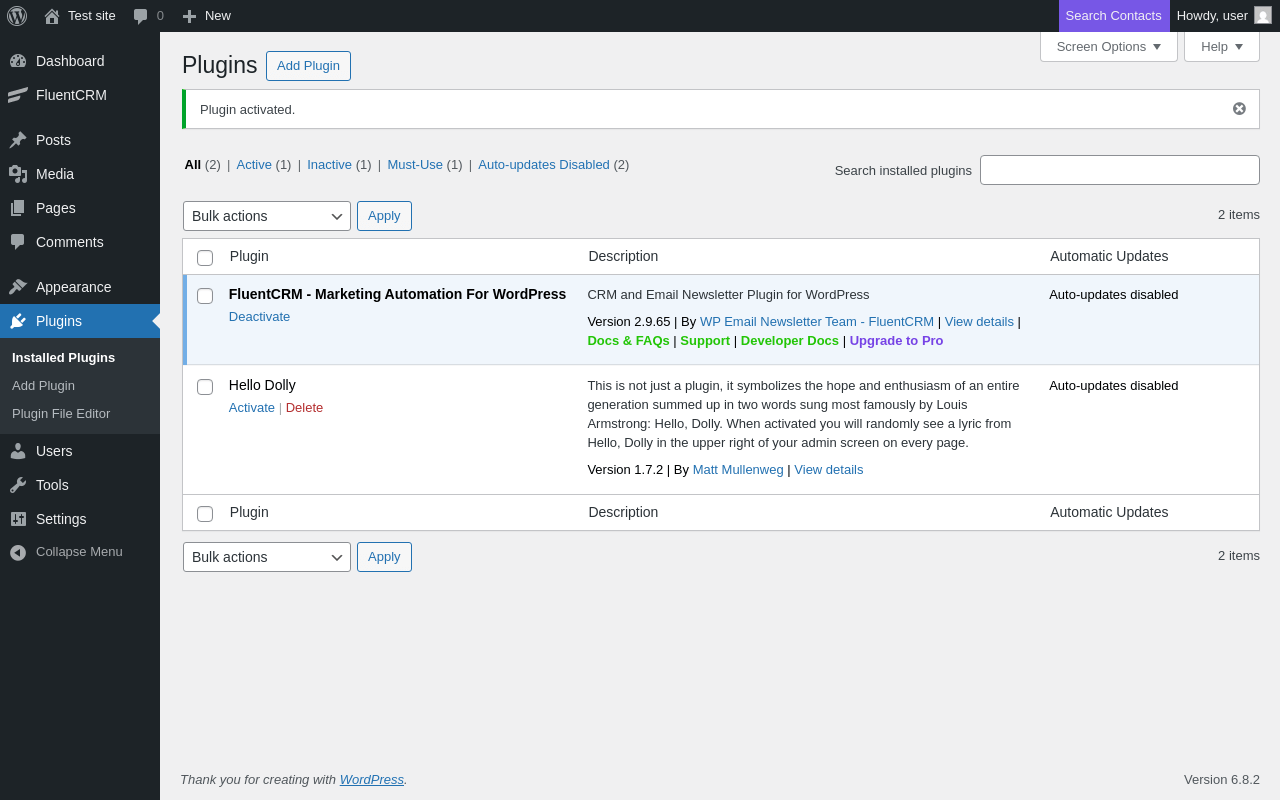Viewport: 1280px width, 800px height.
Task: Filter plugins by Auto-updates Disabled
Action: pos(544,165)
